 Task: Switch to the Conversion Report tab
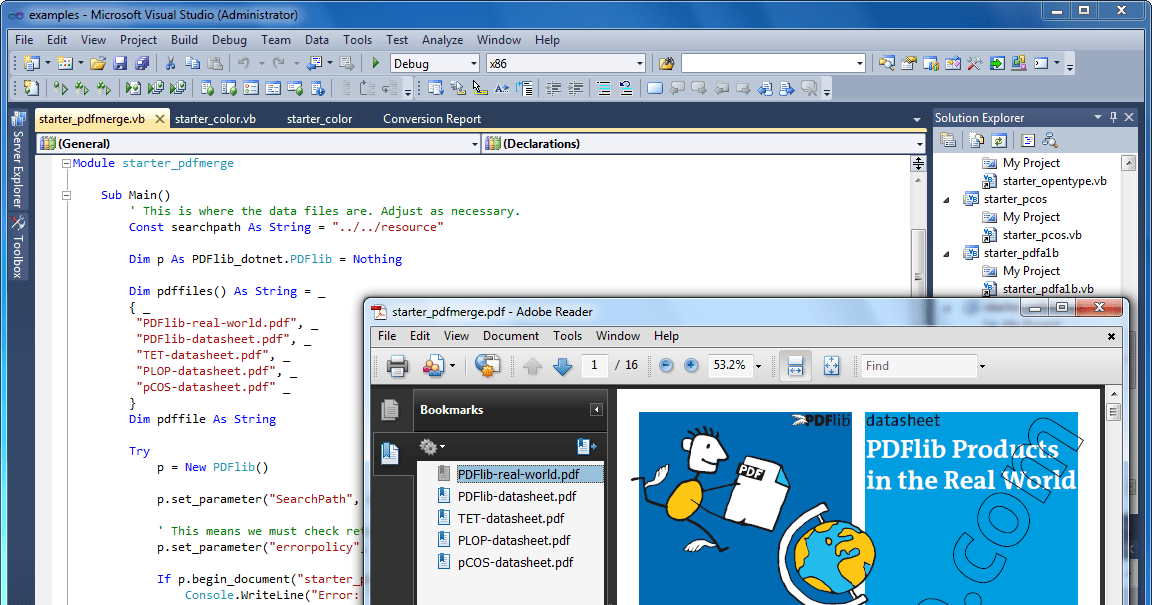[431, 118]
